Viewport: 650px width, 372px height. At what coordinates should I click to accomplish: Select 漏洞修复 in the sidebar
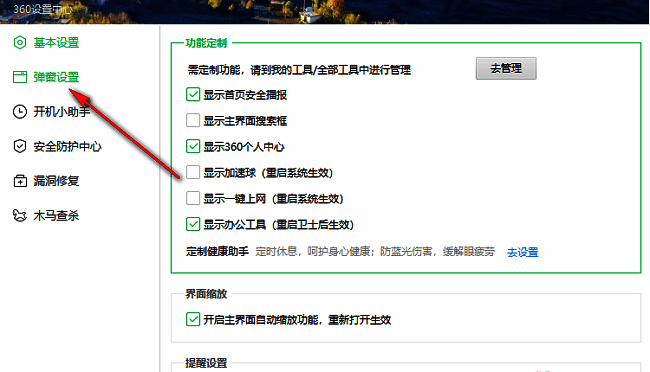tap(56, 181)
